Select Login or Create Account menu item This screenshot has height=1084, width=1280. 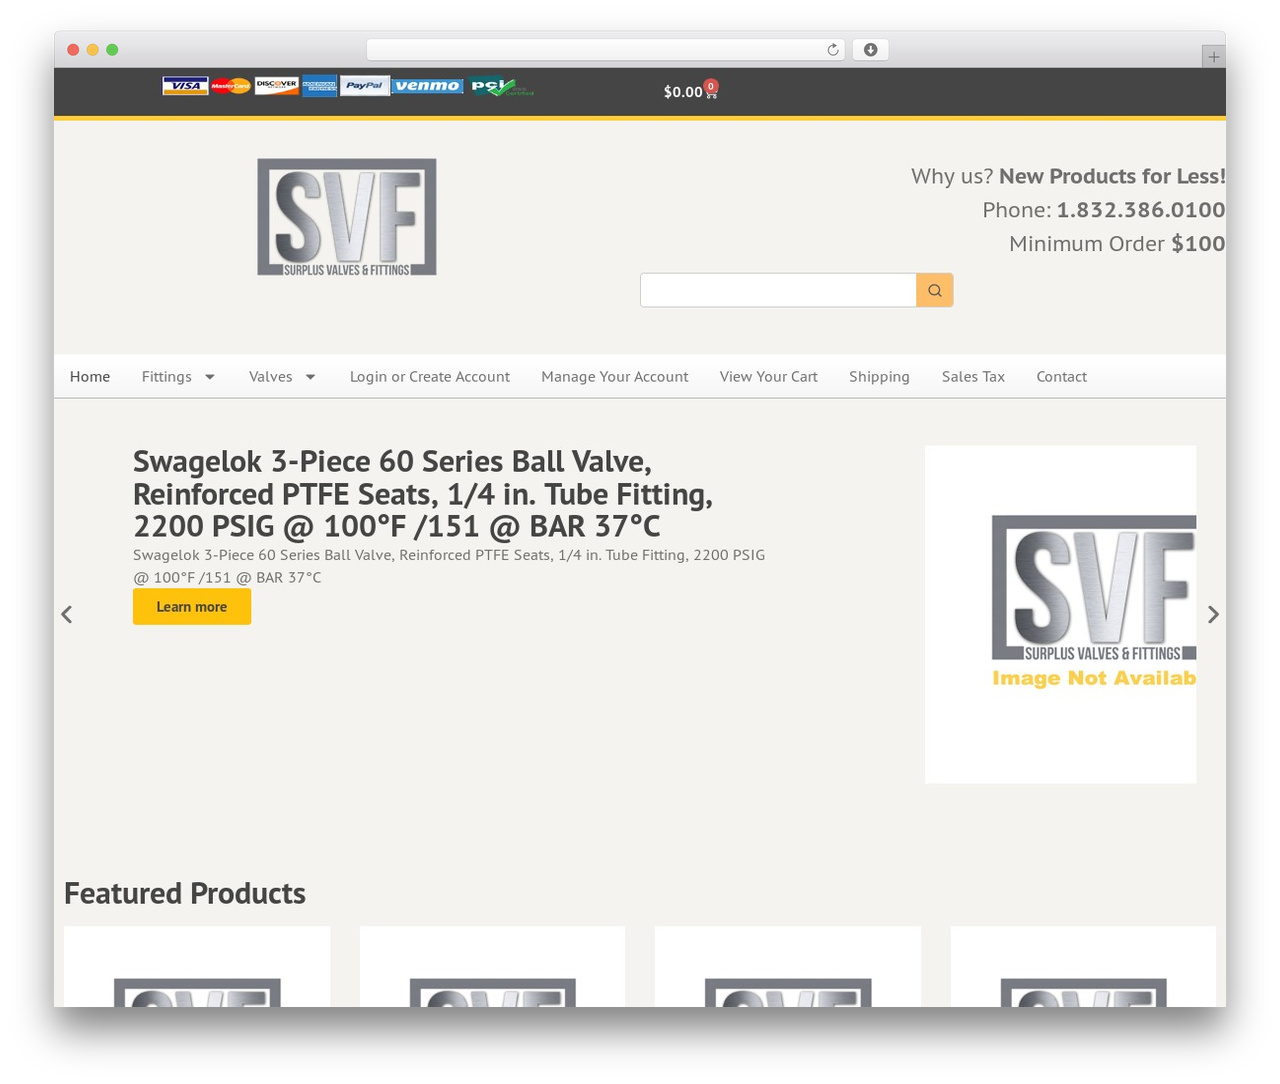coord(430,377)
